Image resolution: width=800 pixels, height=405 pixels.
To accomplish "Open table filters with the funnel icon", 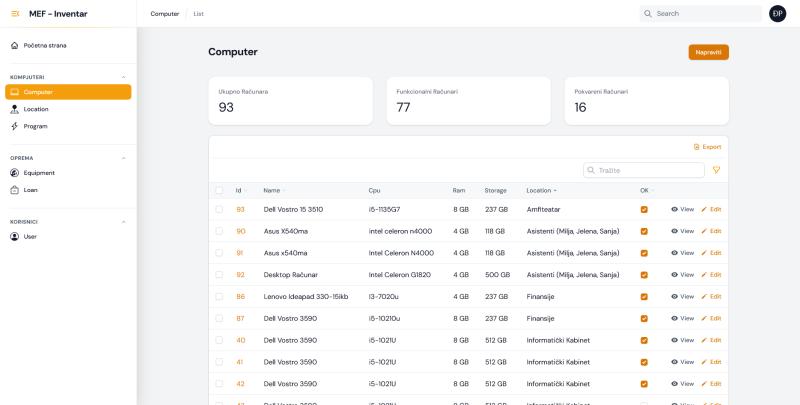I will (716, 170).
